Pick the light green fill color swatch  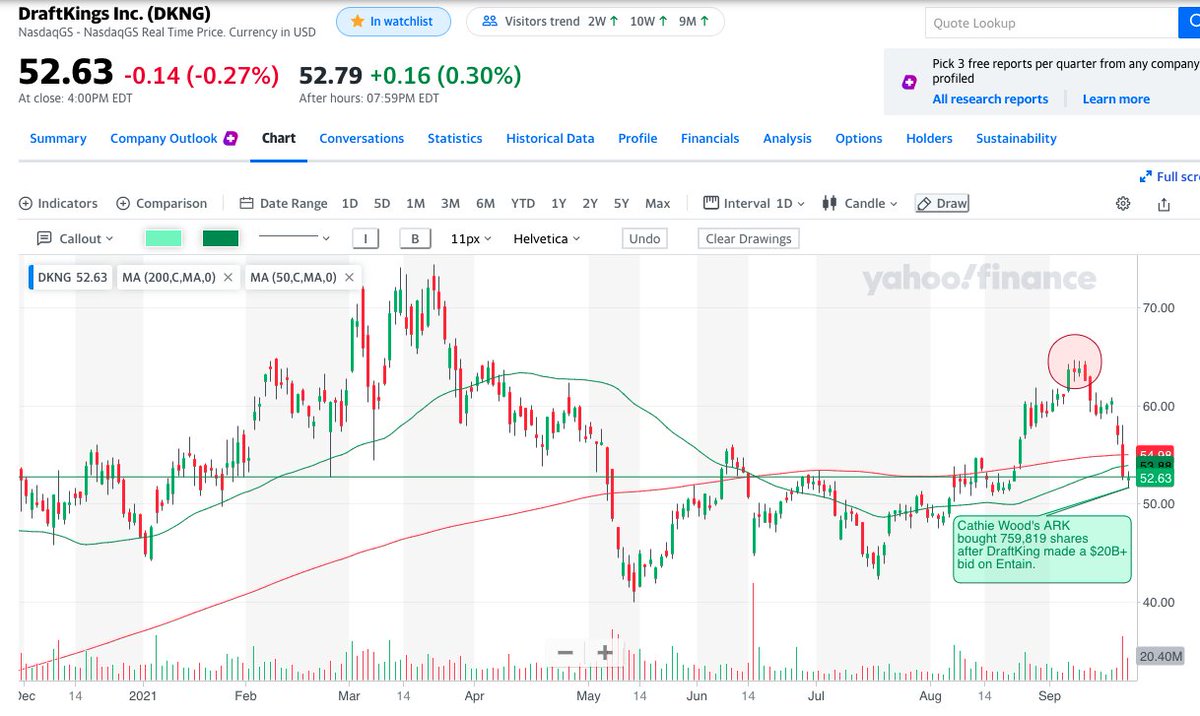pos(163,238)
